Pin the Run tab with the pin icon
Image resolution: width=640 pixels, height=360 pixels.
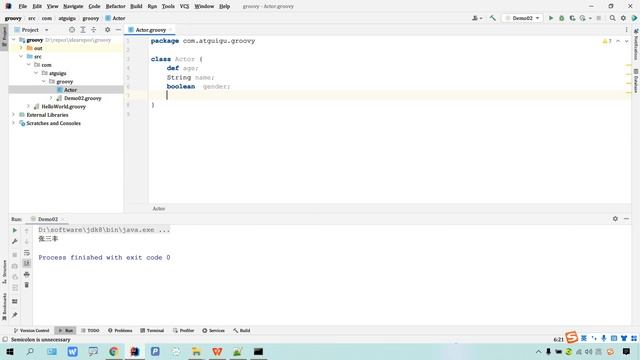[15, 315]
